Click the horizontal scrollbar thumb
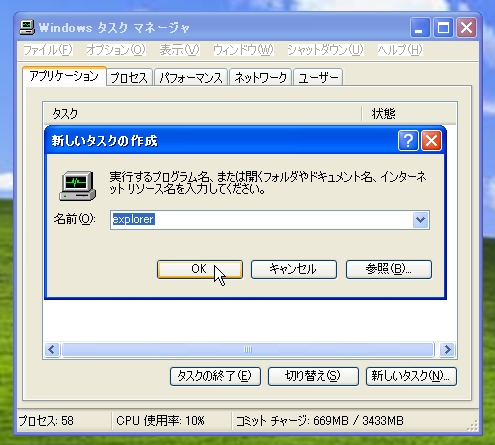Screen dimensions: 495x445 (x=248, y=350)
